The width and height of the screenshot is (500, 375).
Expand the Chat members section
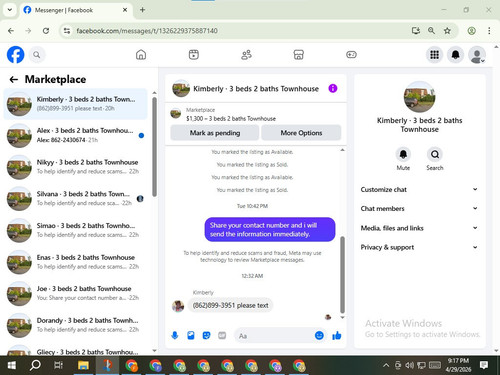pyautogui.click(x=419, y=208)
